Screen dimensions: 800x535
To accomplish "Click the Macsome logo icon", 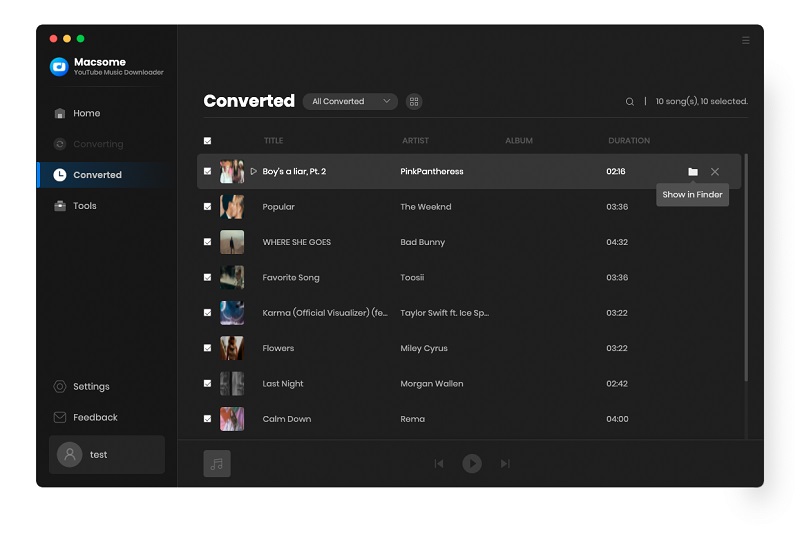I will click(x=59, y=66).
